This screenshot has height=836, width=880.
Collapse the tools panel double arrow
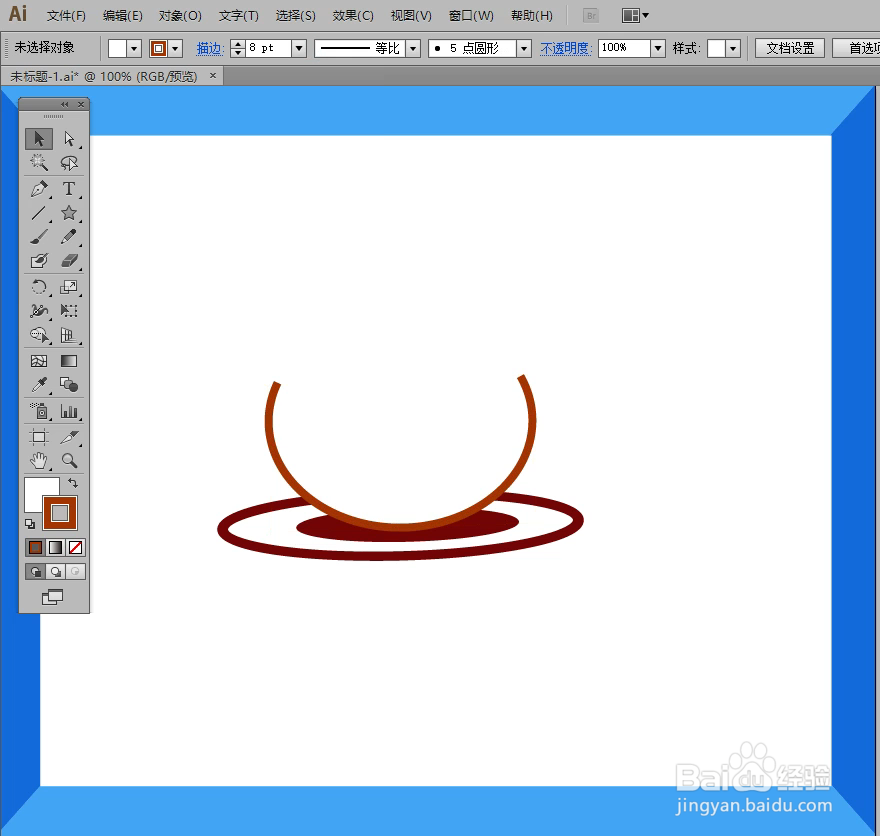pos(65,104)
